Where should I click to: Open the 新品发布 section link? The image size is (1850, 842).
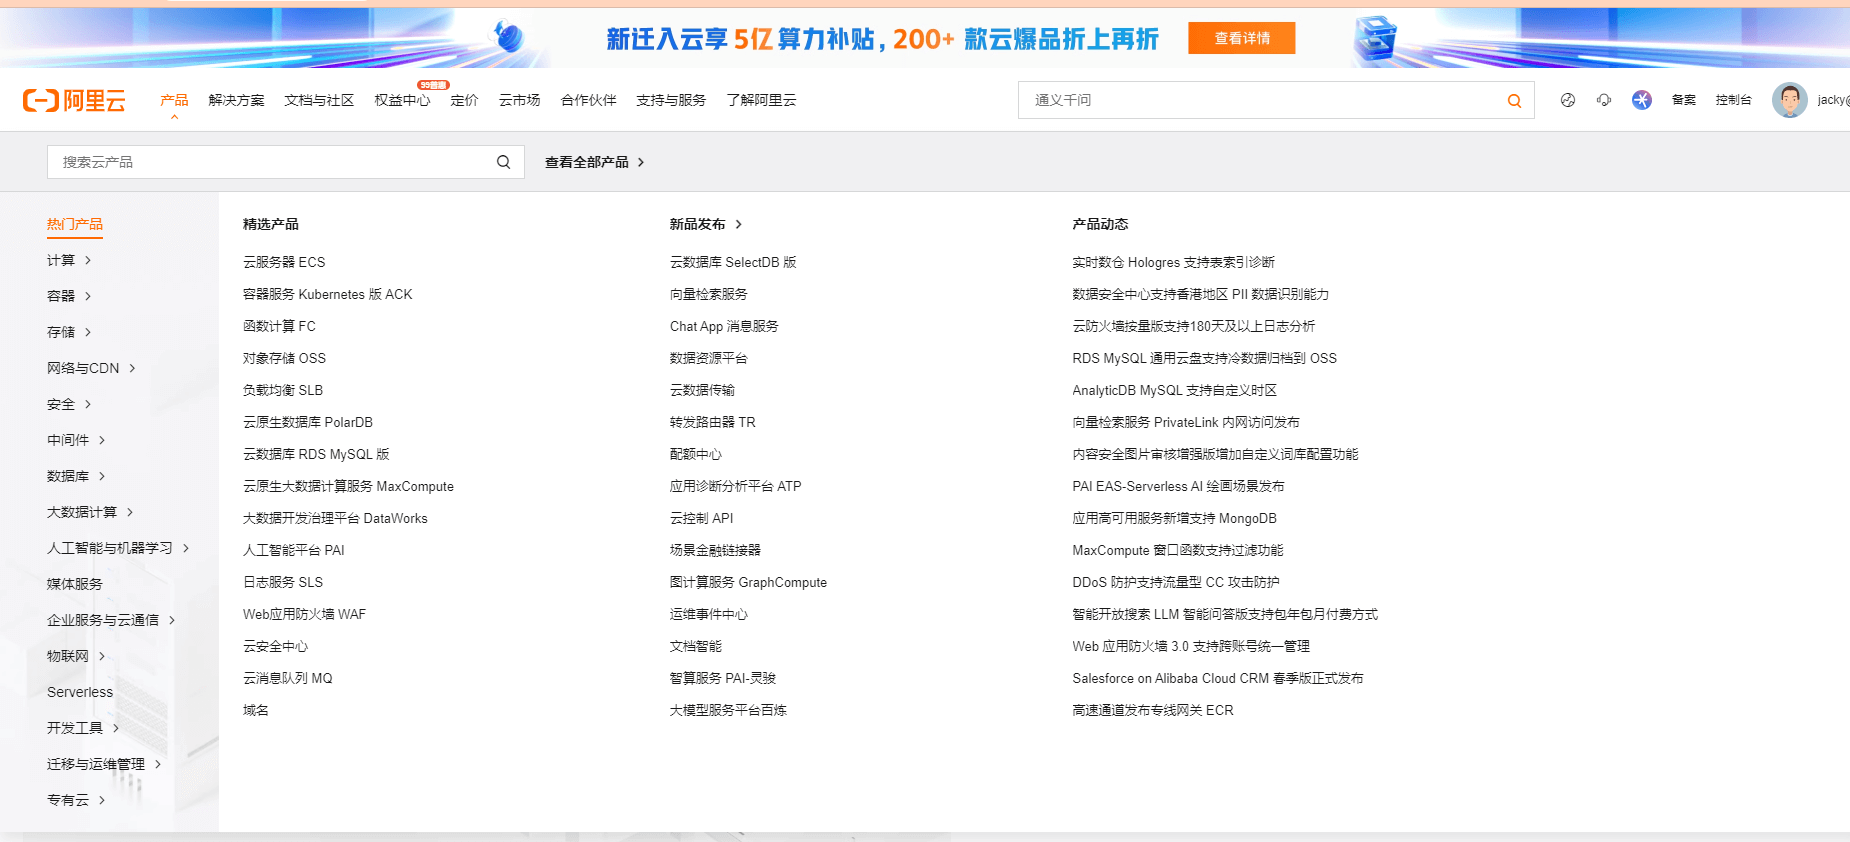pyautogui.click(x=706, y=224)
